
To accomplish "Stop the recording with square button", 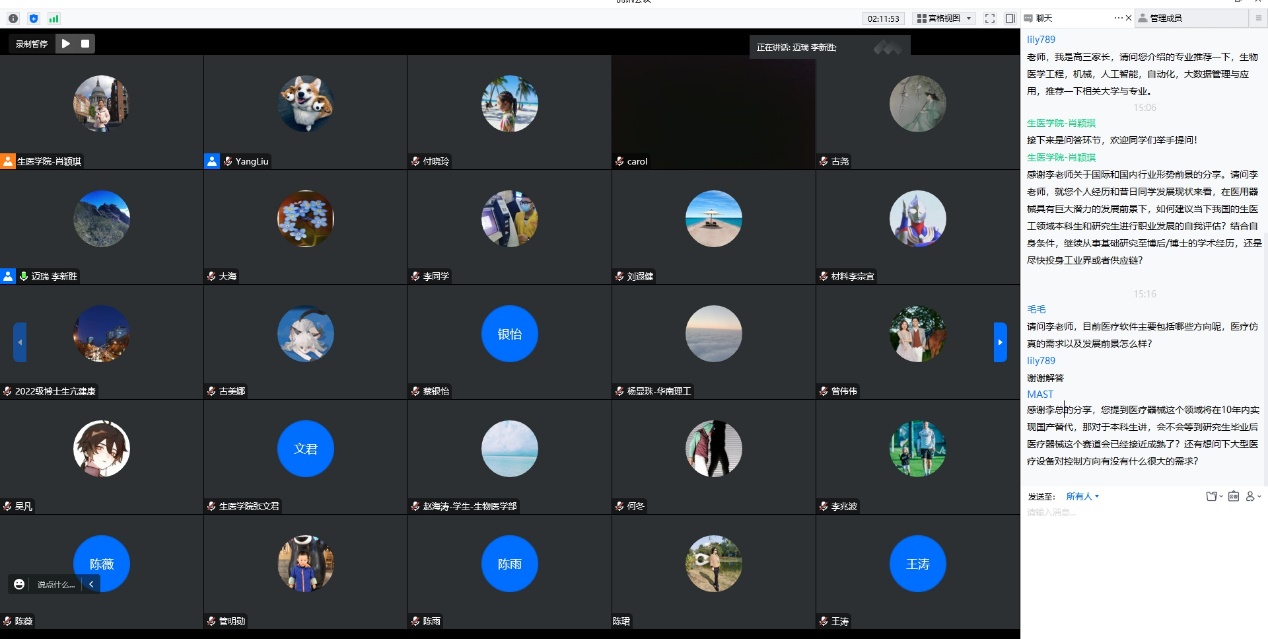I will click(x=86, y=43).
